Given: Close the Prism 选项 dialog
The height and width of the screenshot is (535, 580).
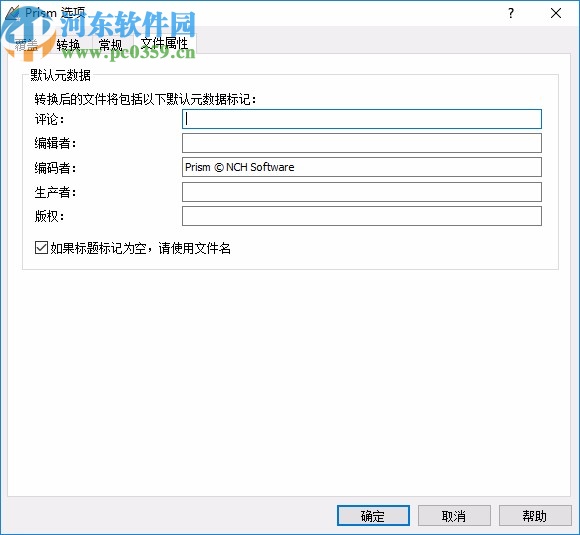Looking at the screenshot, I should pos(556,14).
